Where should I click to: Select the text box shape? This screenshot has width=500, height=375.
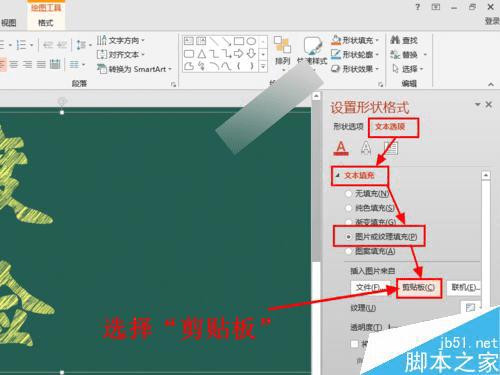coord(189,41)
